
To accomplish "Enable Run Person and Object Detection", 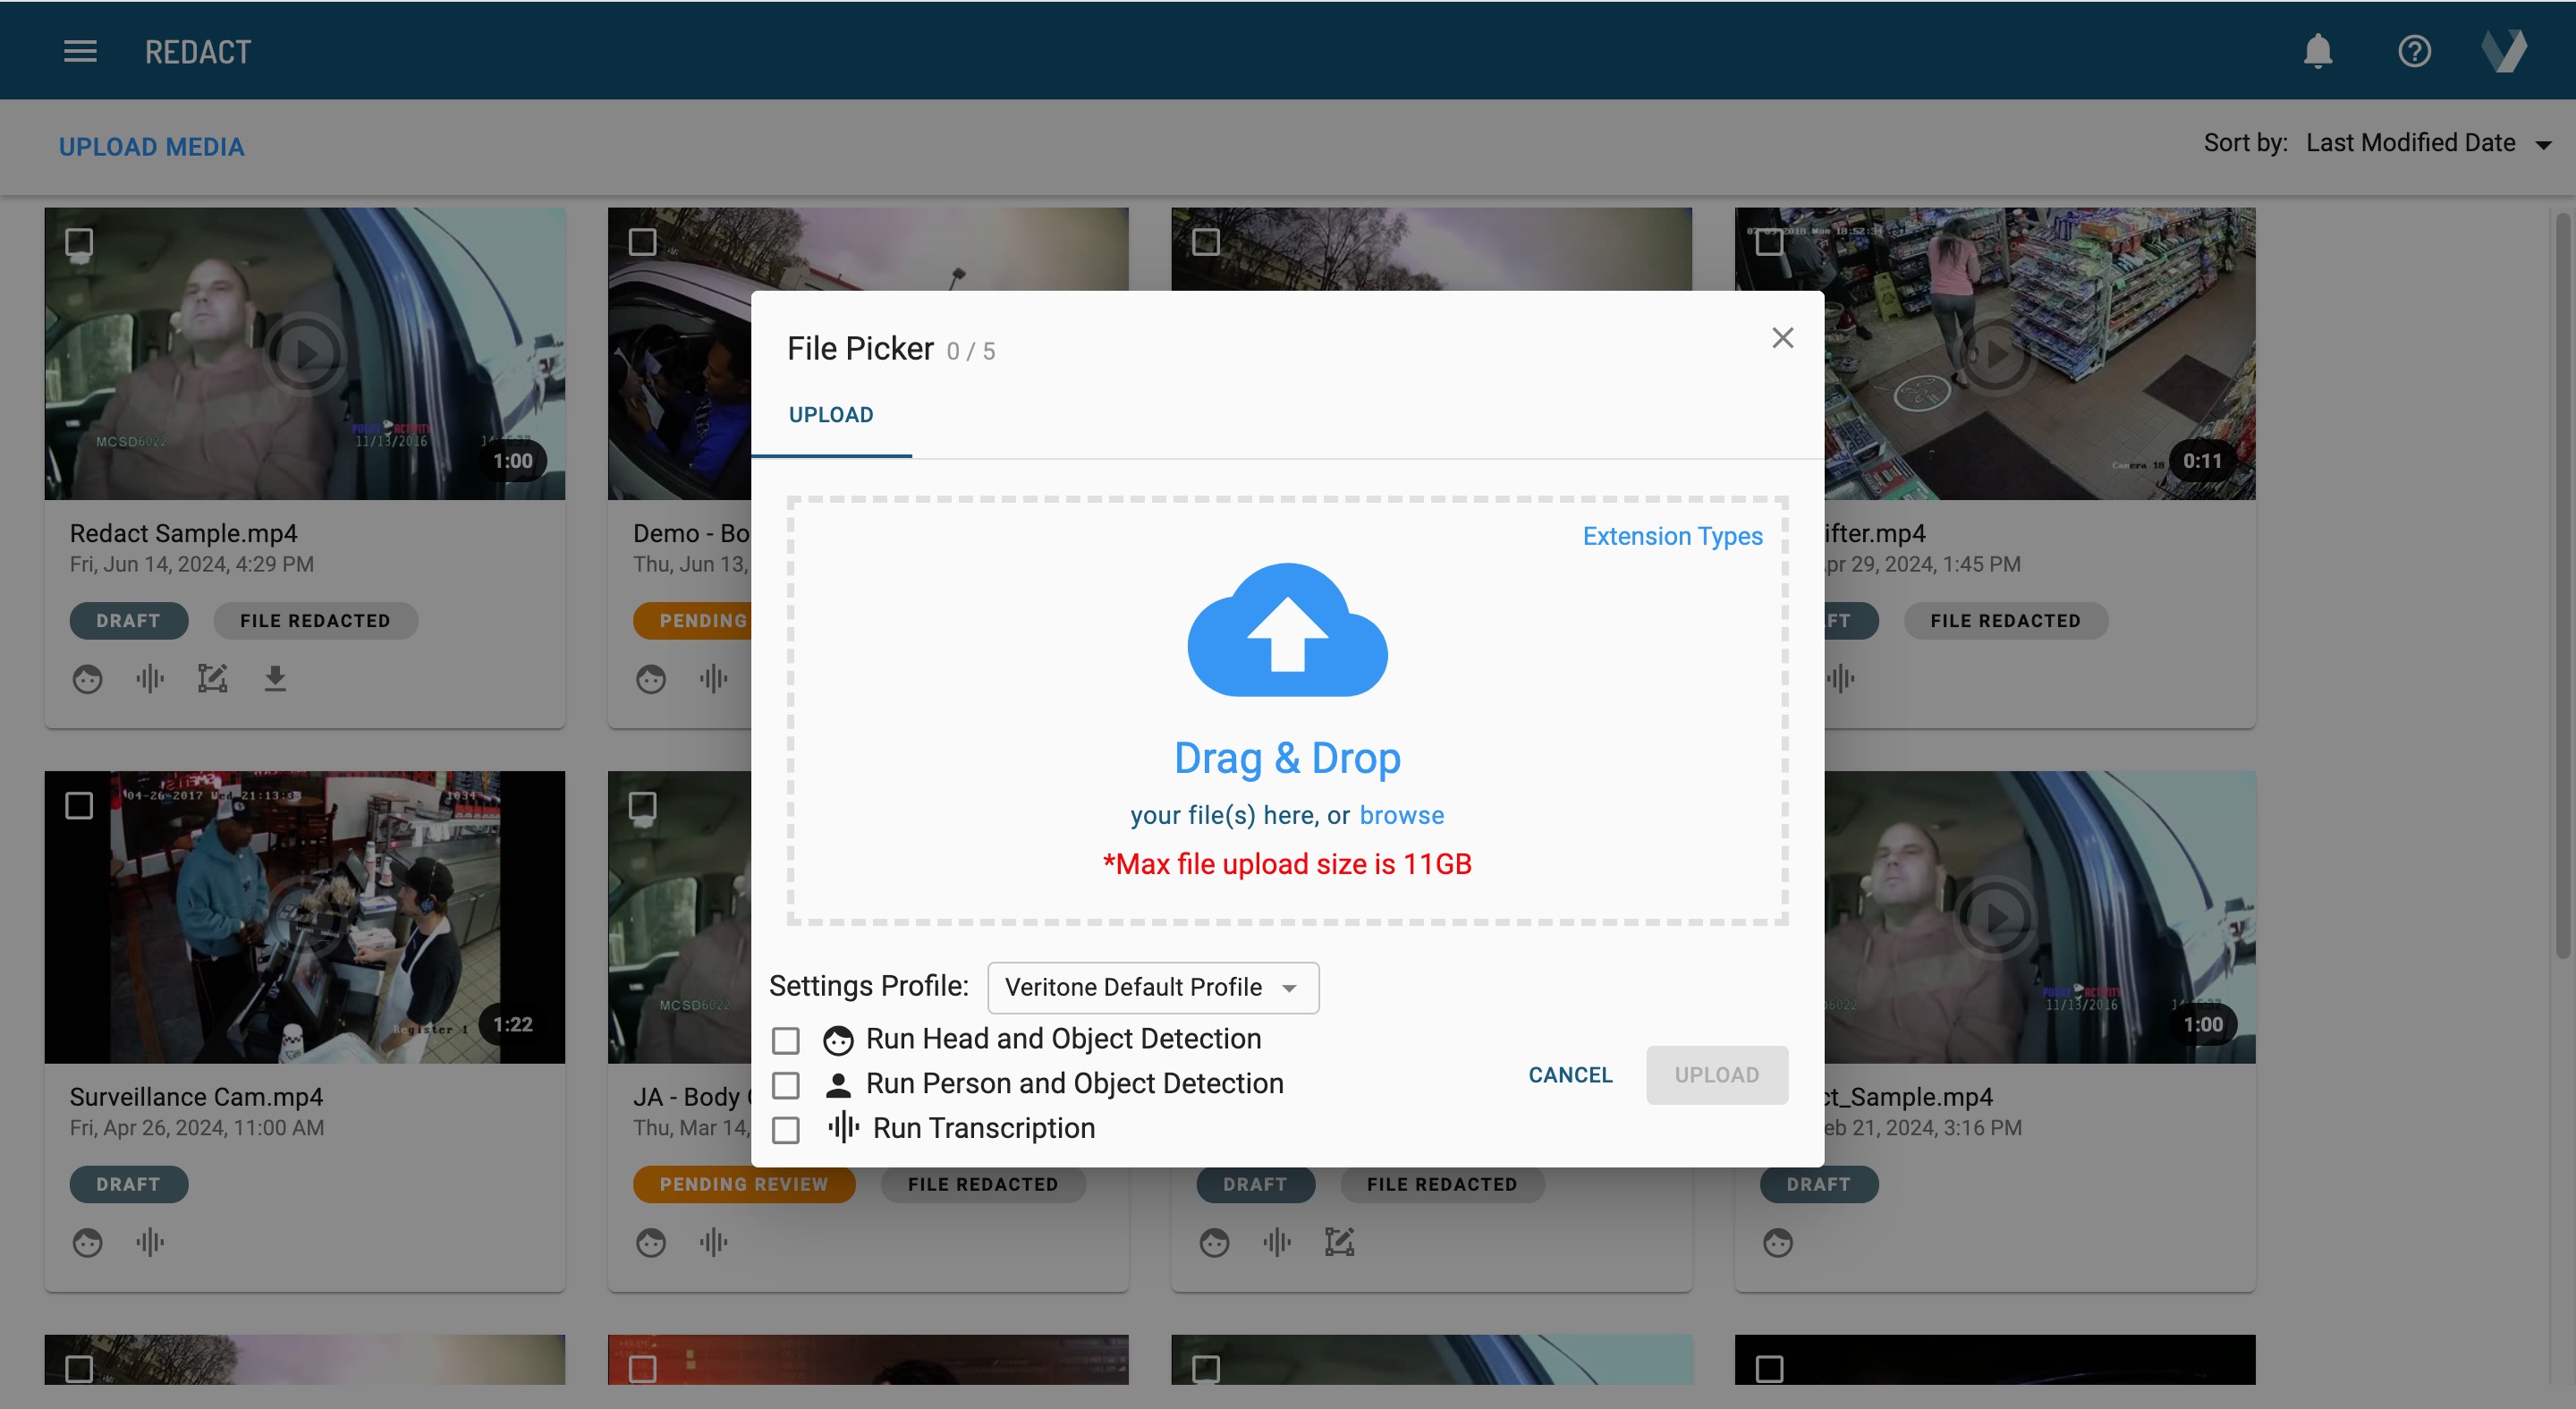I will pyautogui.click(x=786, y=1085).
